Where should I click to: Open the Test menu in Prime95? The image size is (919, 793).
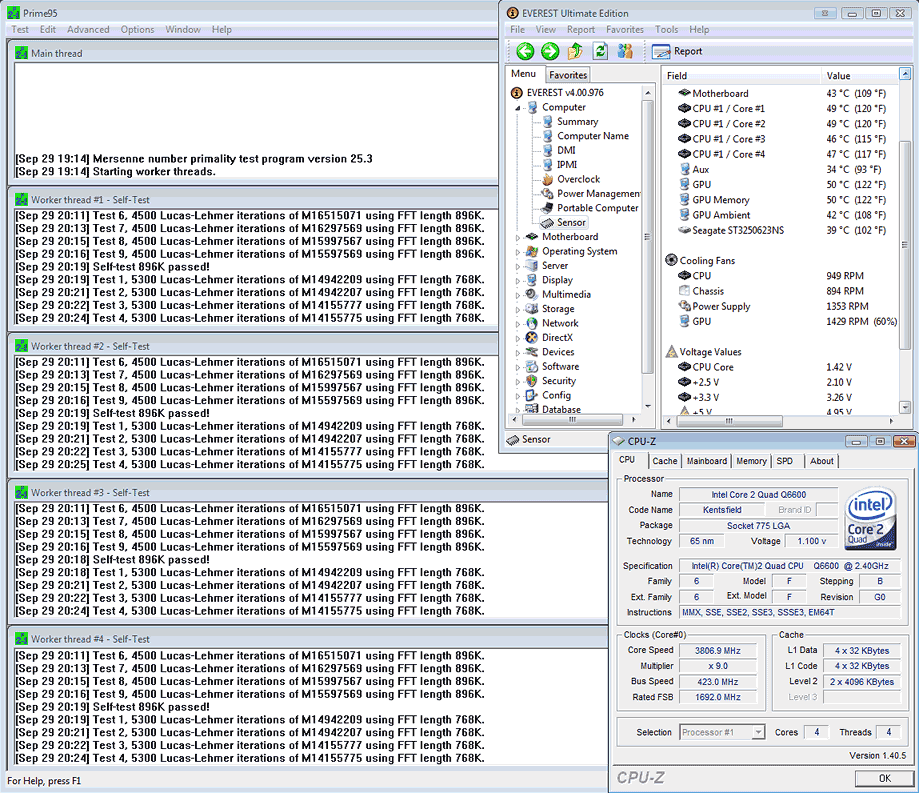(19, 29)
